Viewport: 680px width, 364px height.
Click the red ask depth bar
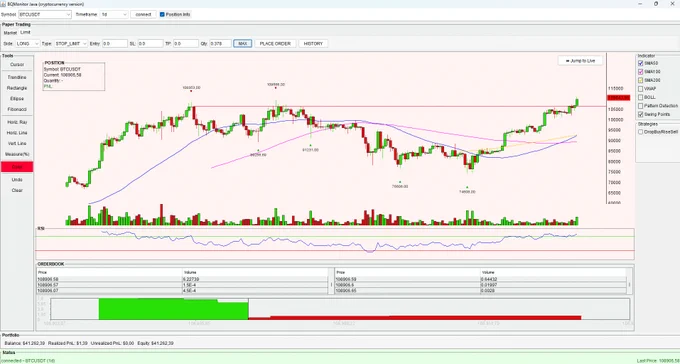click(415, 318)
